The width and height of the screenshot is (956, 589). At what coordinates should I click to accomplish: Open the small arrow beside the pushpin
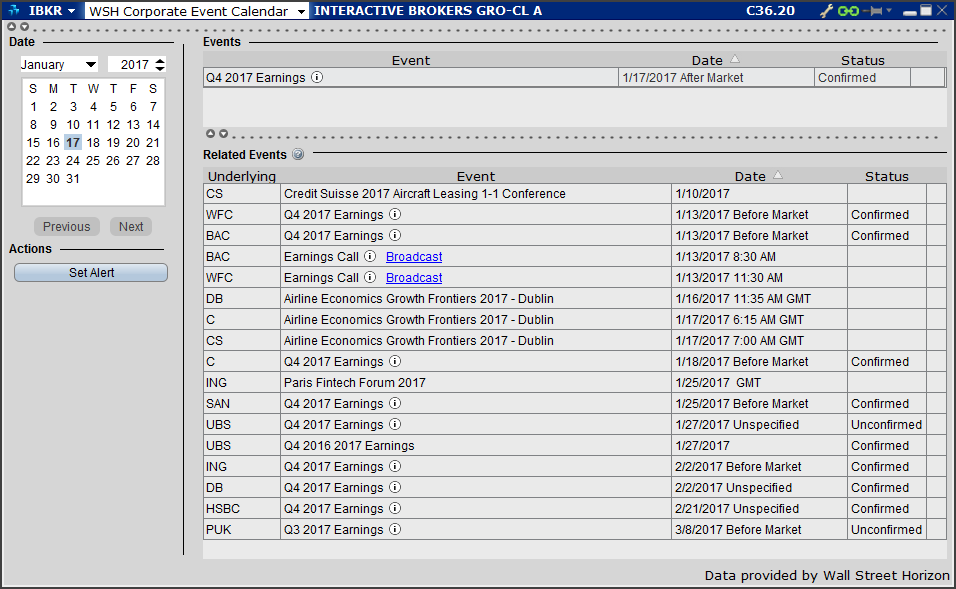(x=889, y=10)
